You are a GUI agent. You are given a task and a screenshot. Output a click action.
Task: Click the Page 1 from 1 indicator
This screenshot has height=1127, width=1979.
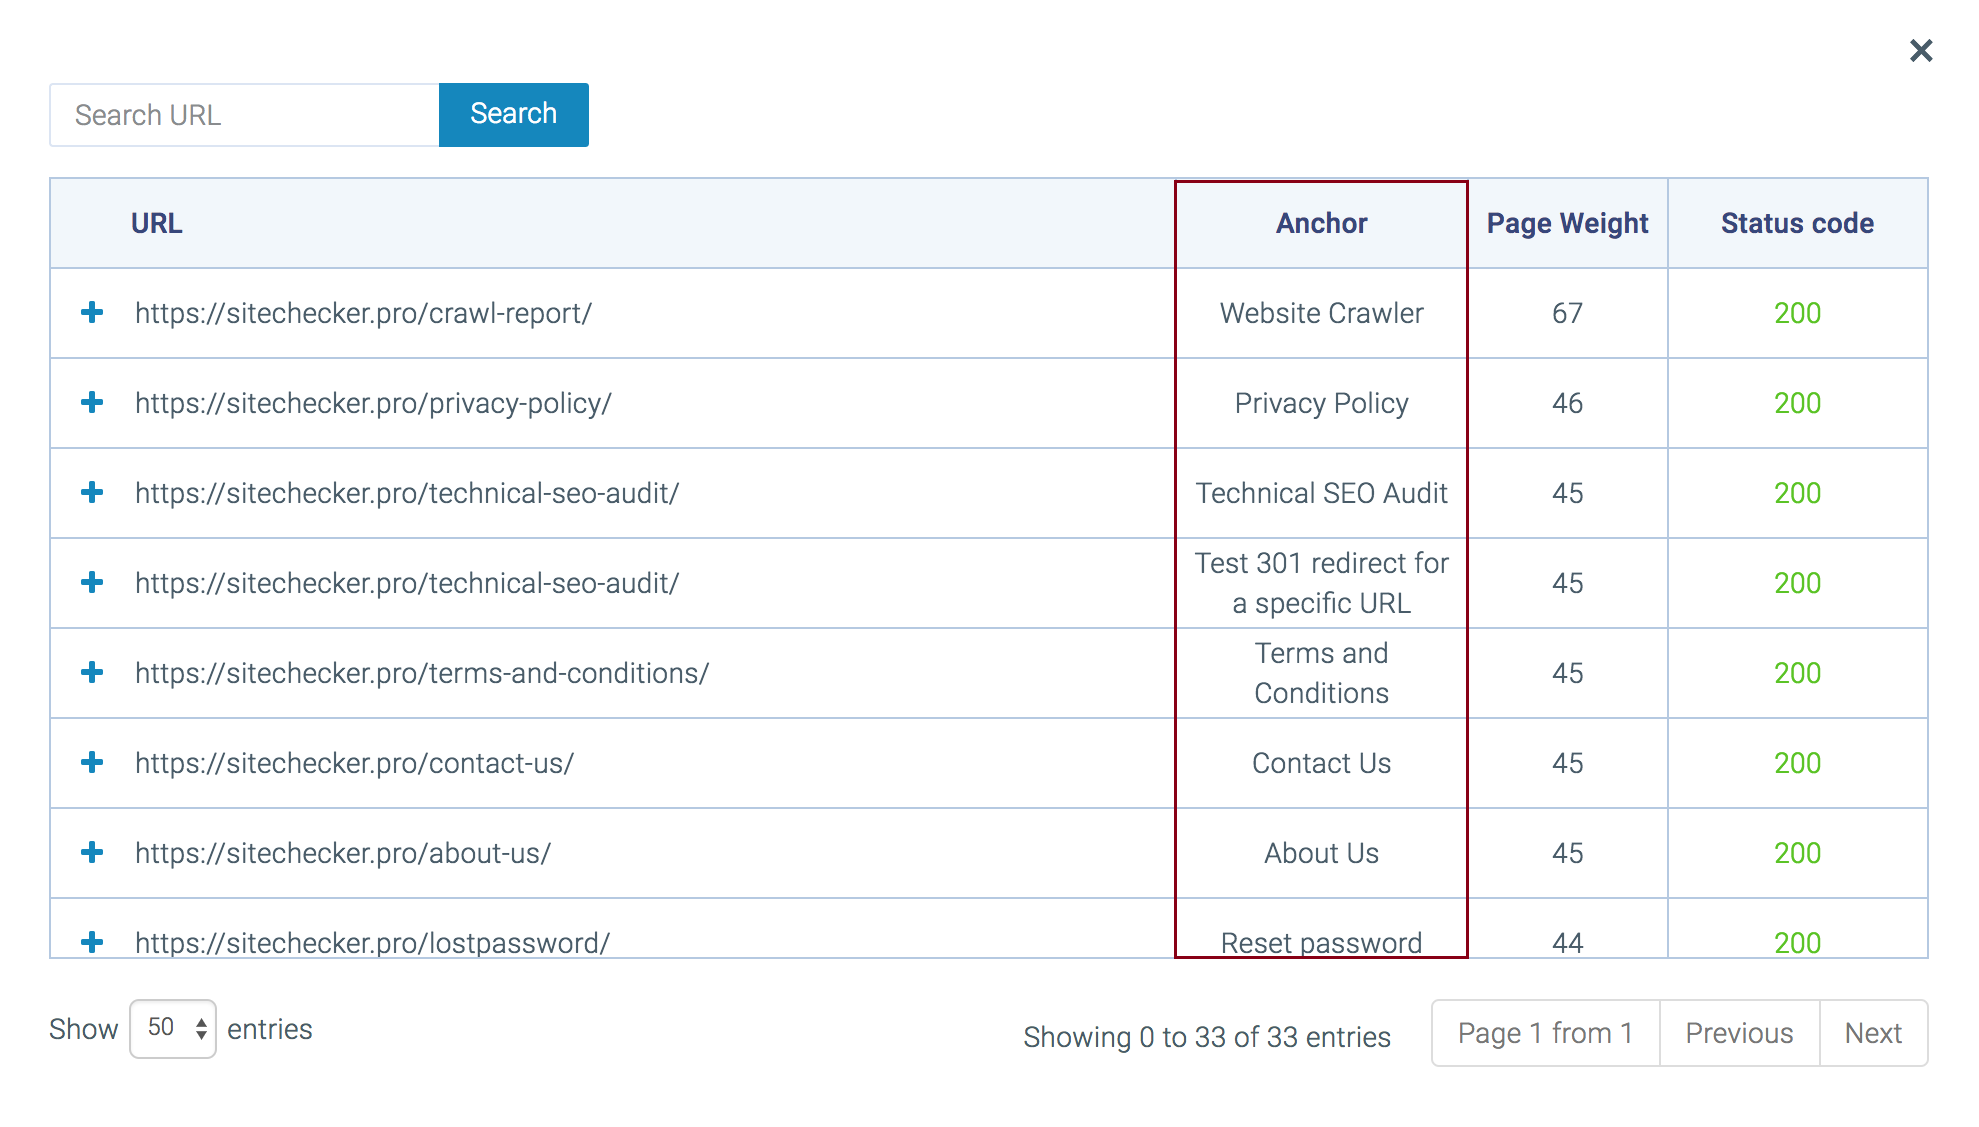pyautogui.click(x=1545, y=1033)
